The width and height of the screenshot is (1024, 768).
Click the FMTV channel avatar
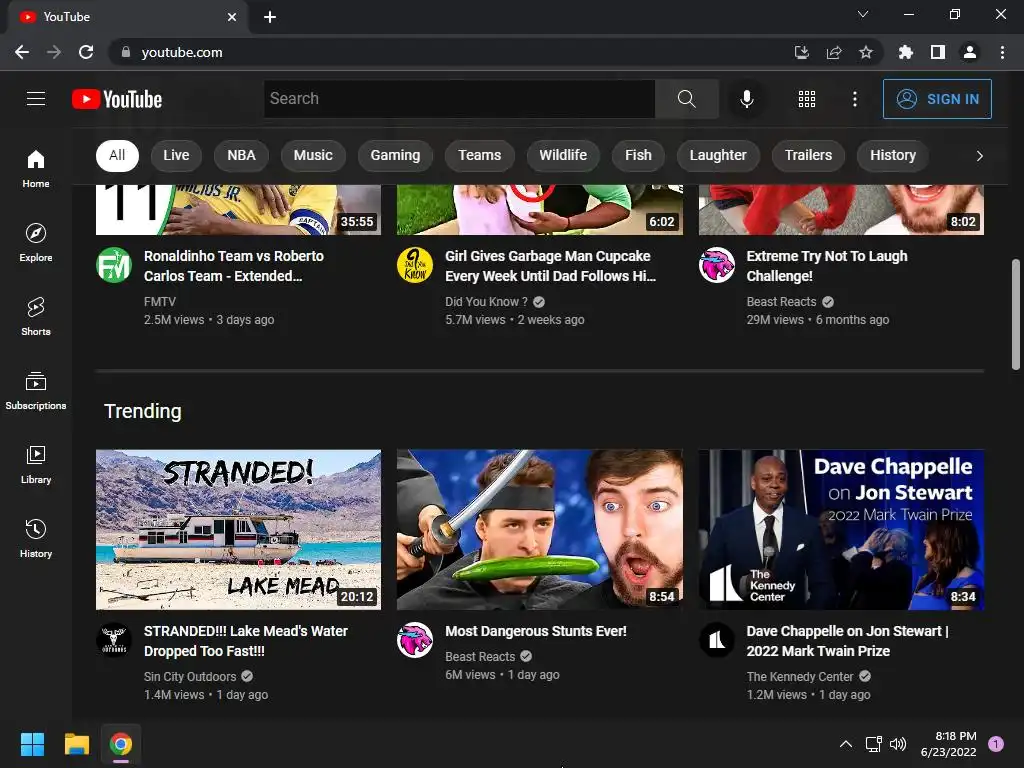tap(114, 264)
